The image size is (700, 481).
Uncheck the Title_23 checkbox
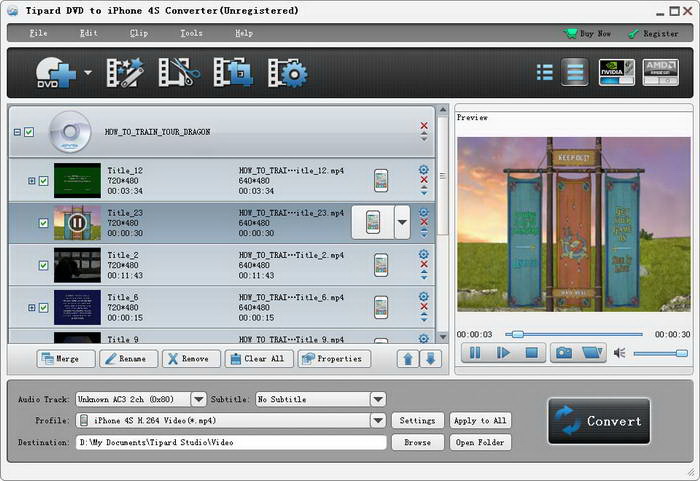(x=43, y=223)
